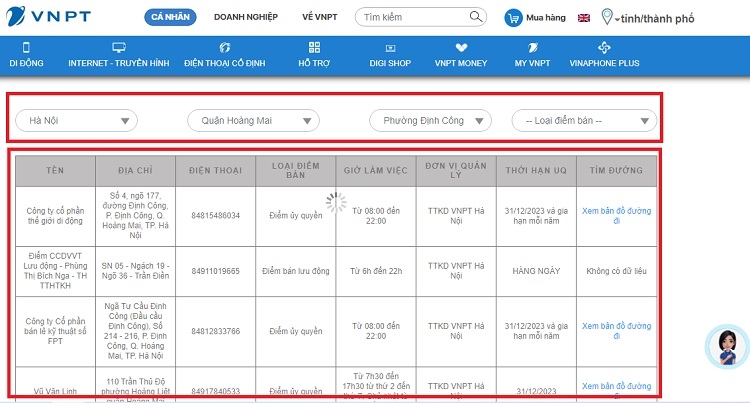Screen dimensions: 750x403
Task: Click phone number 84812833766
Action: pyautogui.click(x=215, y=331)
